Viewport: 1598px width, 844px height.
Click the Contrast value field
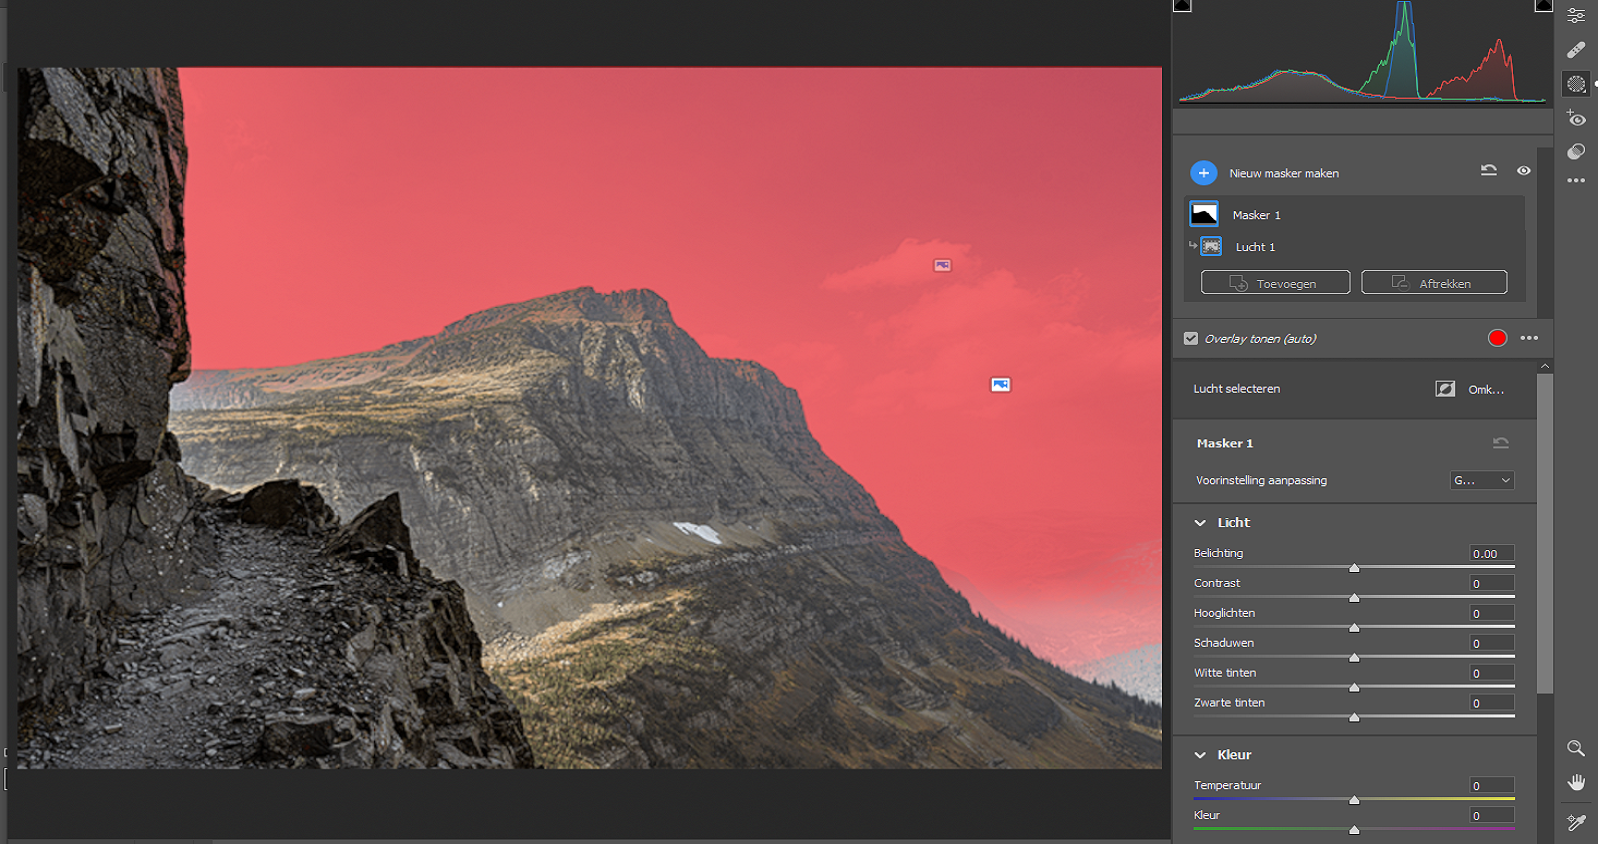pos(1492,583)
